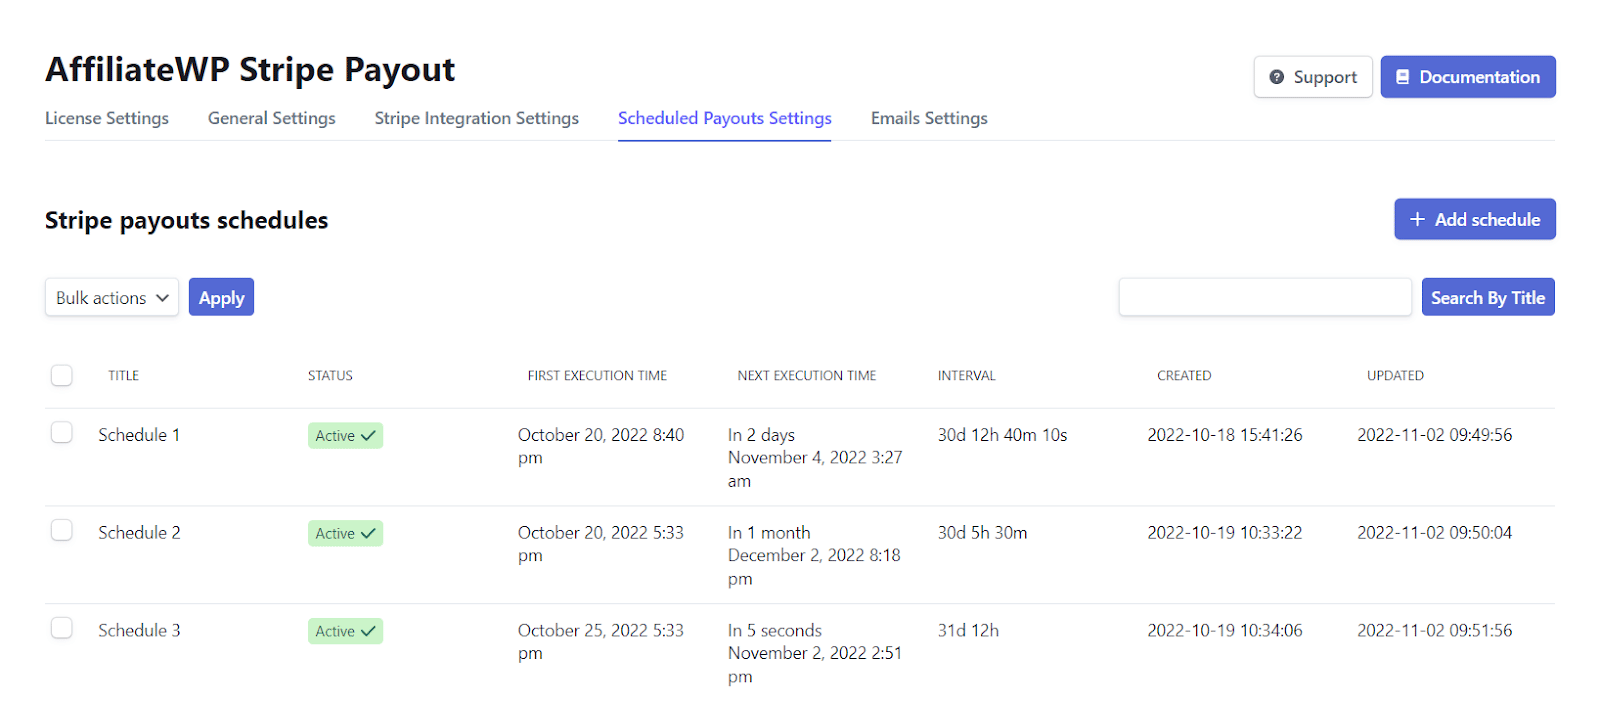Click the Documentation book icon
Viewport: 1600px width, 701px height.
(1403, 77)
